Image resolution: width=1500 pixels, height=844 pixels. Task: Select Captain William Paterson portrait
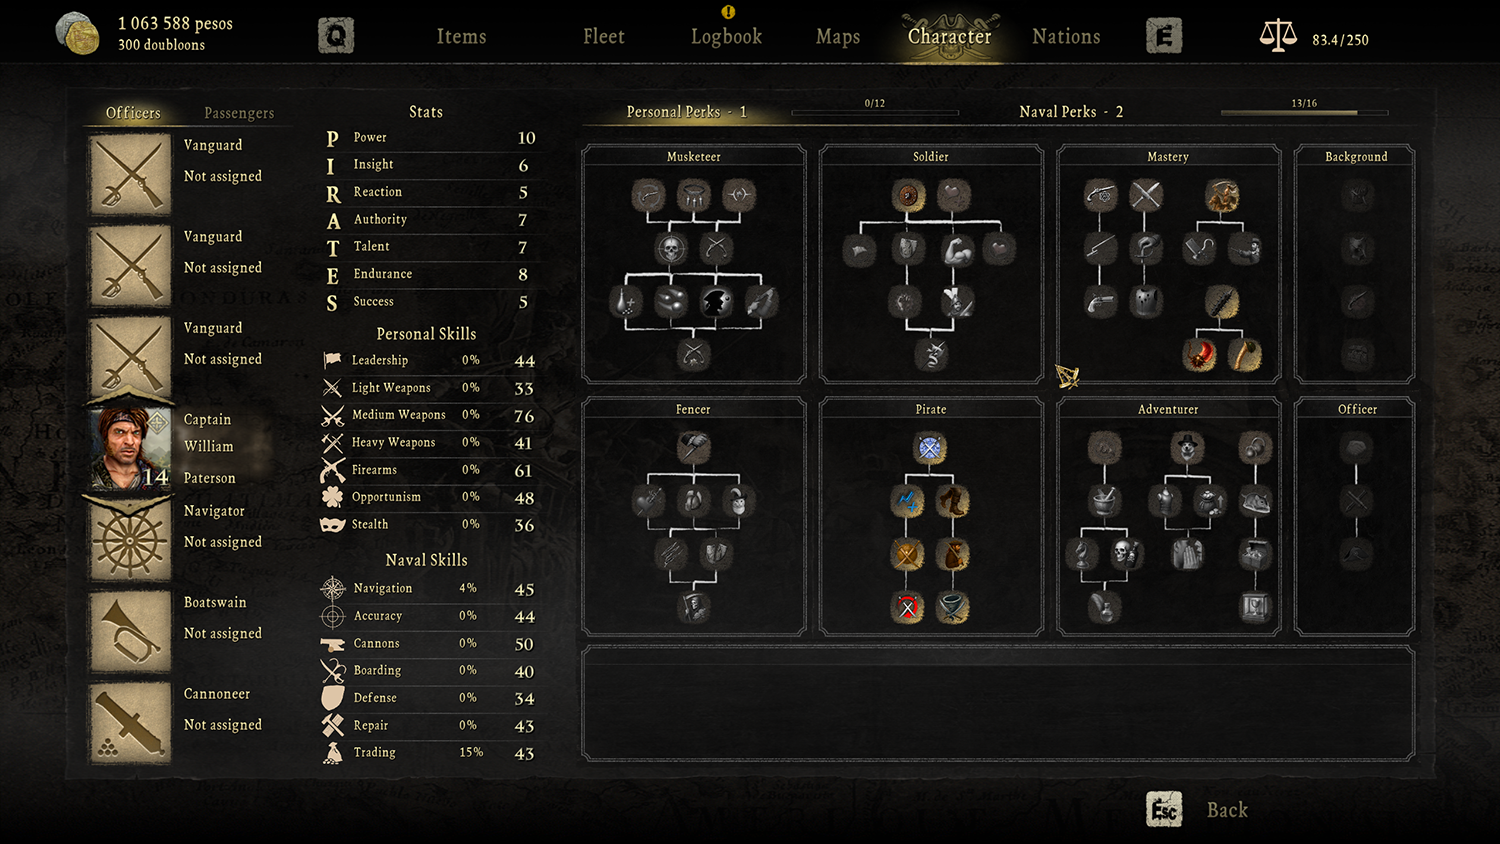130,449
